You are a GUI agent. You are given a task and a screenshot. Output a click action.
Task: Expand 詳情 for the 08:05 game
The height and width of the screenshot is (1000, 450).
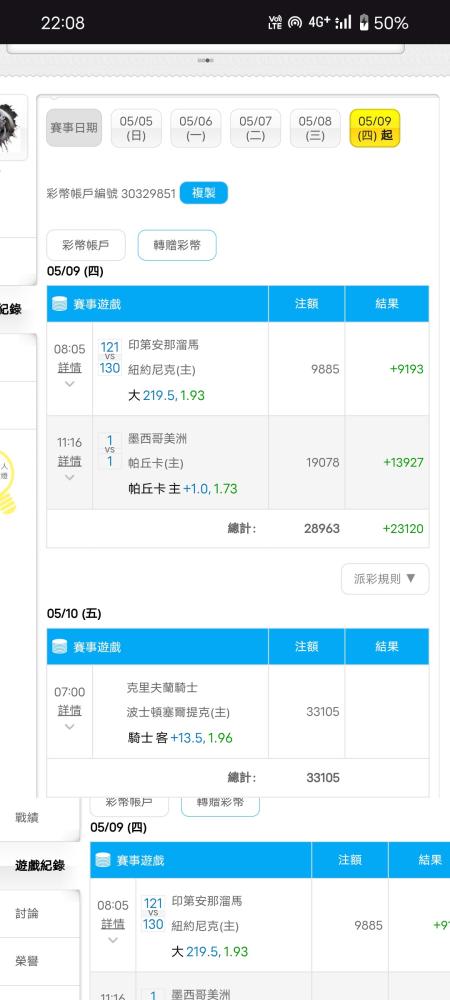point(69,368)
